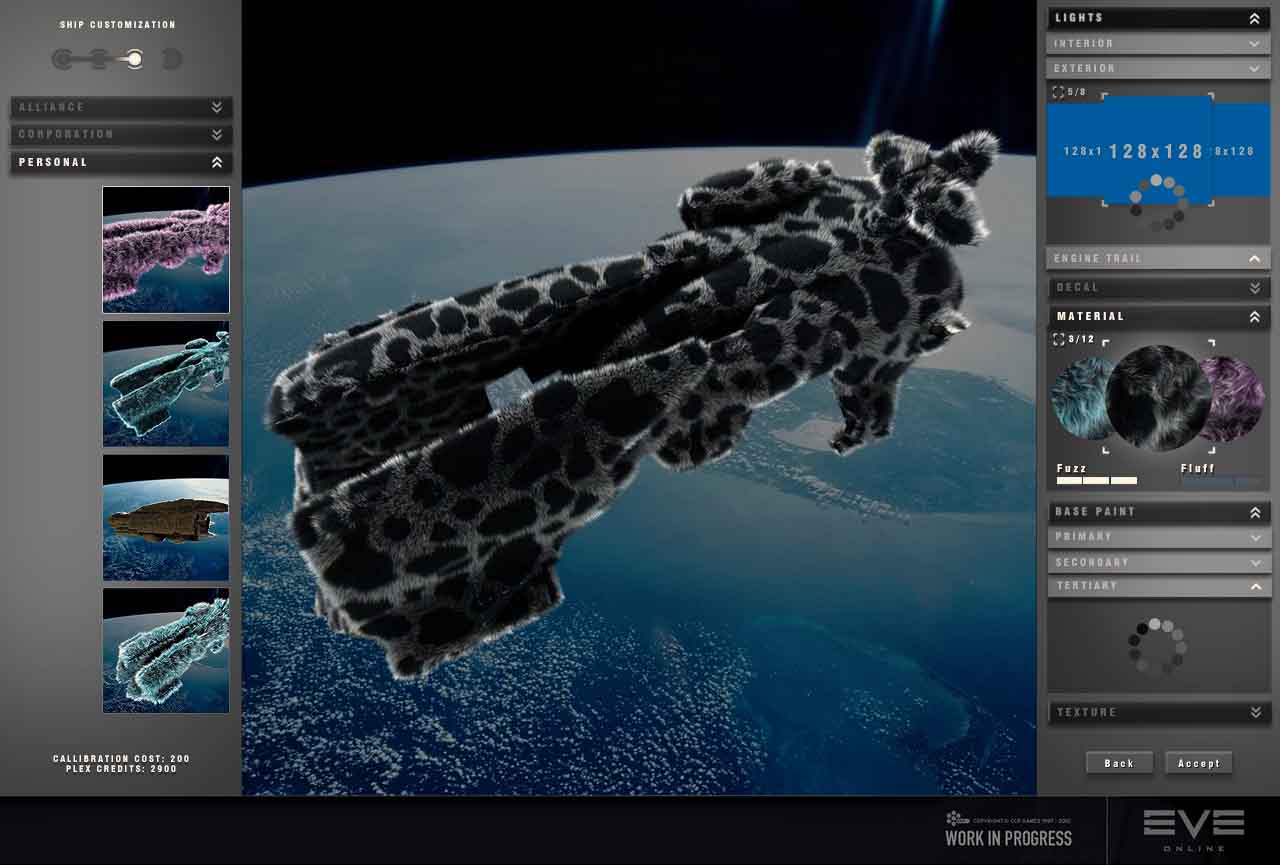
Task: Select the partially hidden right 8x128 swatch
Action: (1241, 151)
